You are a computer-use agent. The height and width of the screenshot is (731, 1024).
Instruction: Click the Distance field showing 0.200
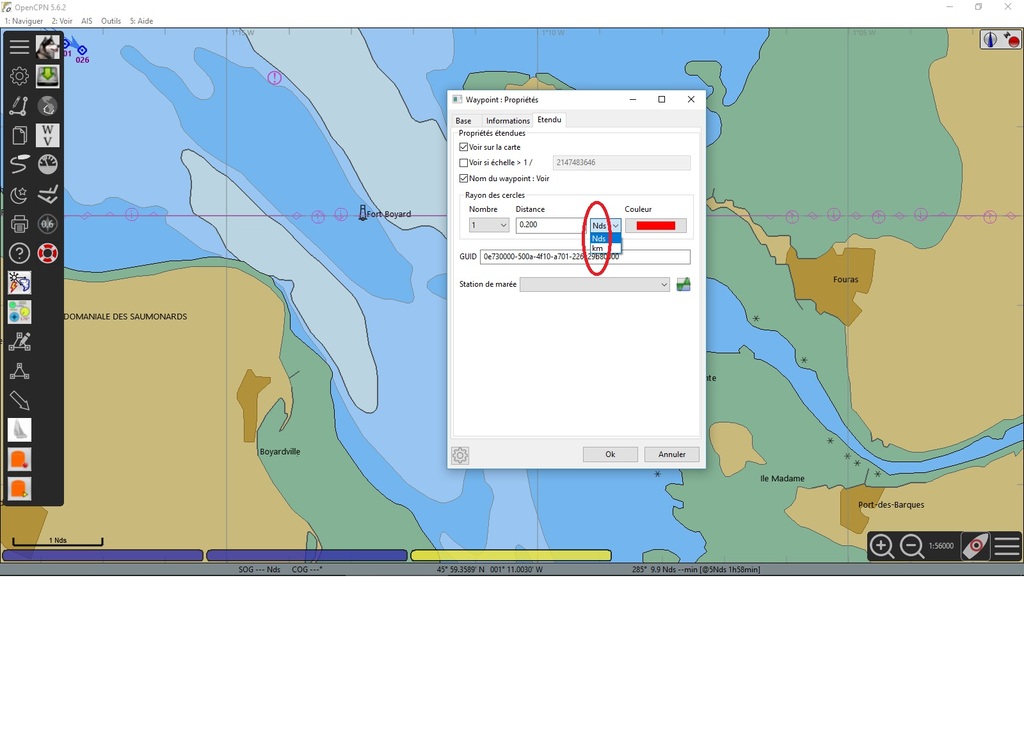click(552, 225)
